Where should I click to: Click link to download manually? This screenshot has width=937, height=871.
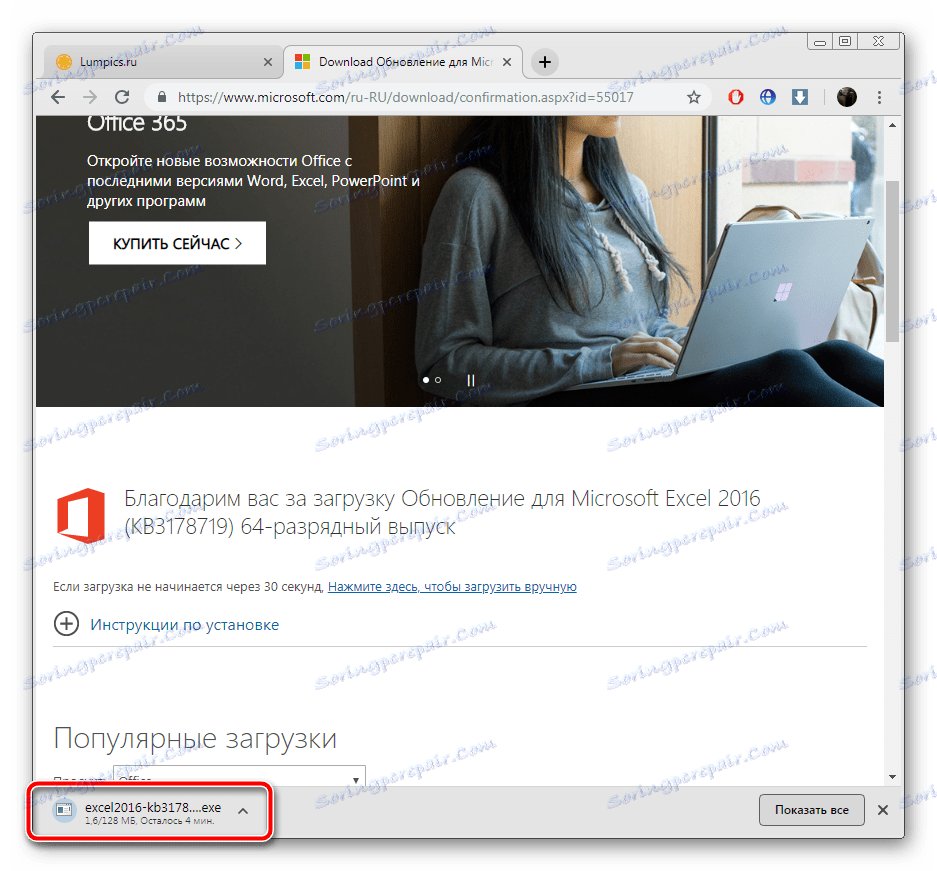pos(452,587)
